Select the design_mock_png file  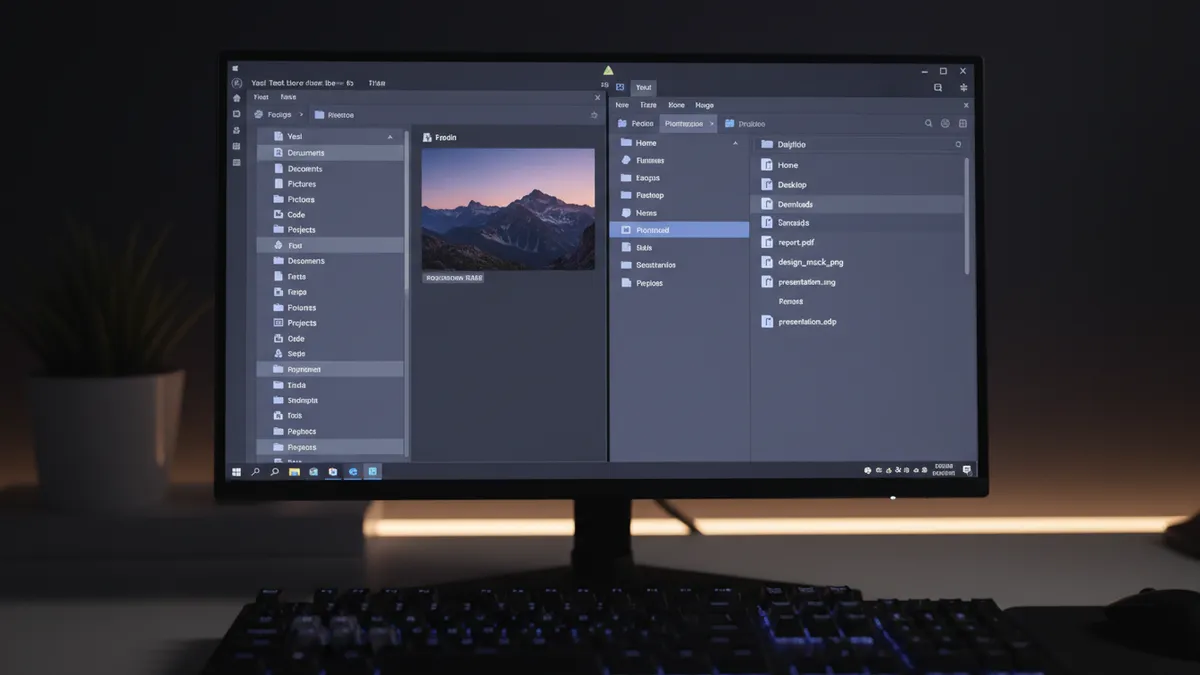click(x=810, y=262)
